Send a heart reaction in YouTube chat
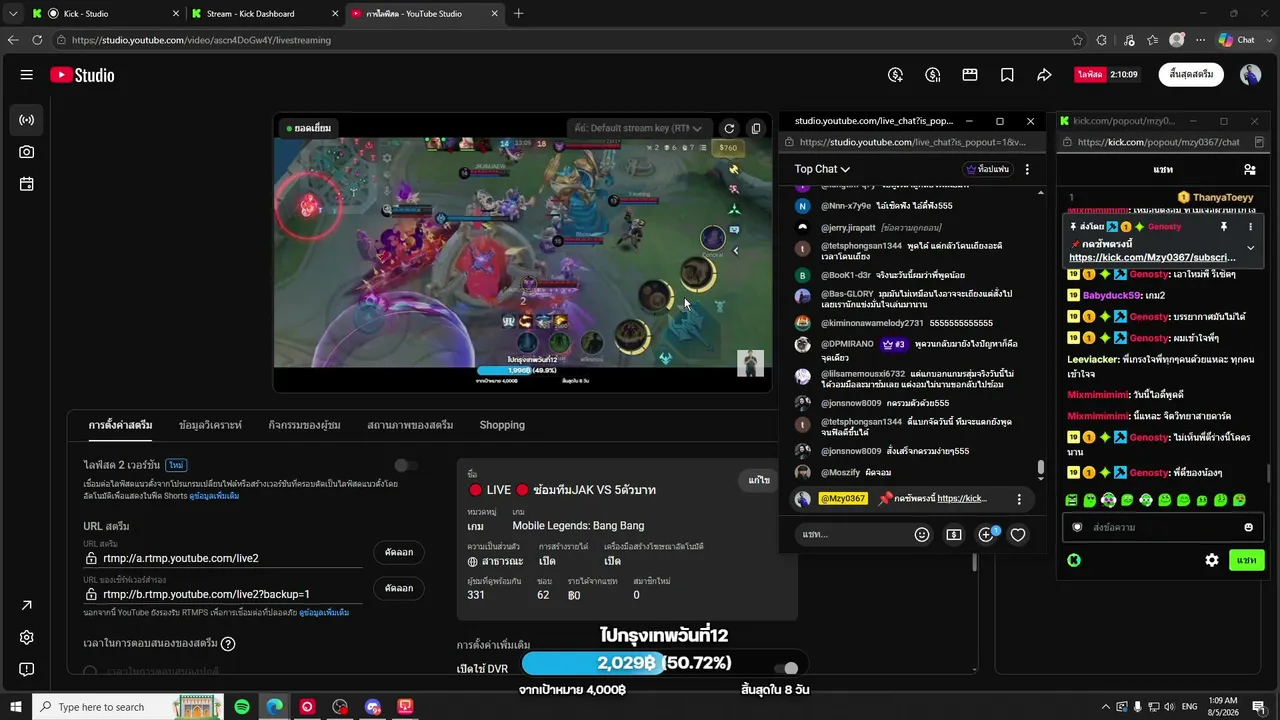The width and height of the screenshot is (1280, 720). tap(1018, 535)
